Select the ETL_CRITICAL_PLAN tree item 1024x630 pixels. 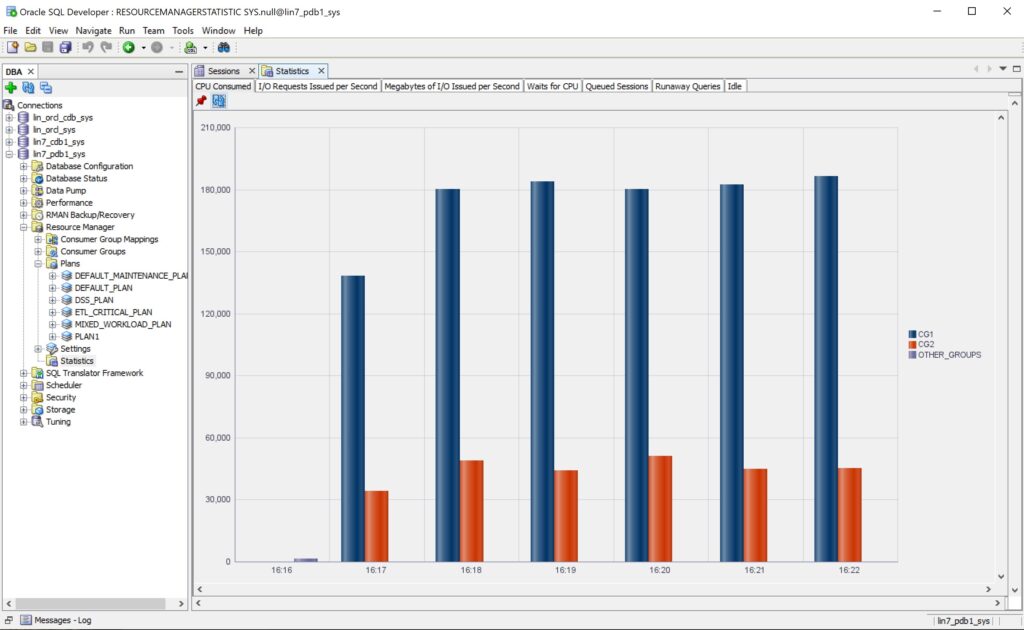(x=113, y=312)
